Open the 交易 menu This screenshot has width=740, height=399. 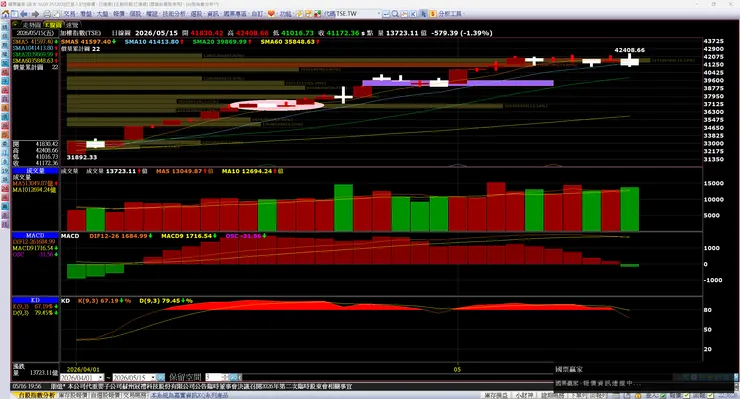point(69,14)
